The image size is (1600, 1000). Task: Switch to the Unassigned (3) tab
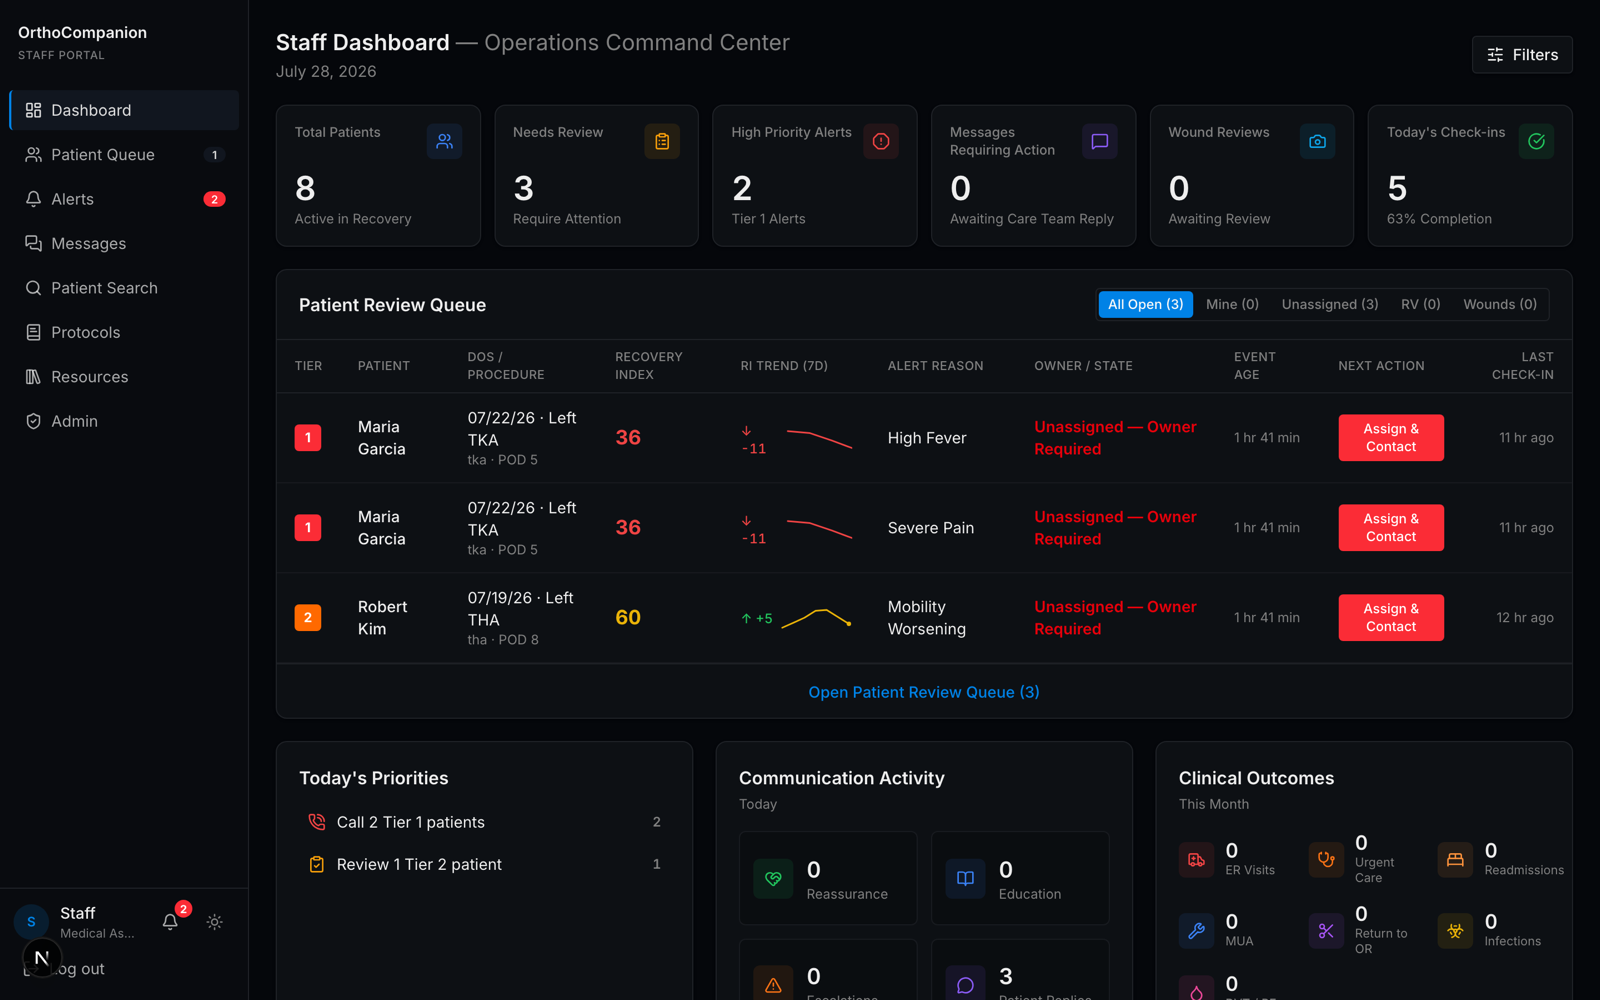(1330, 304)
